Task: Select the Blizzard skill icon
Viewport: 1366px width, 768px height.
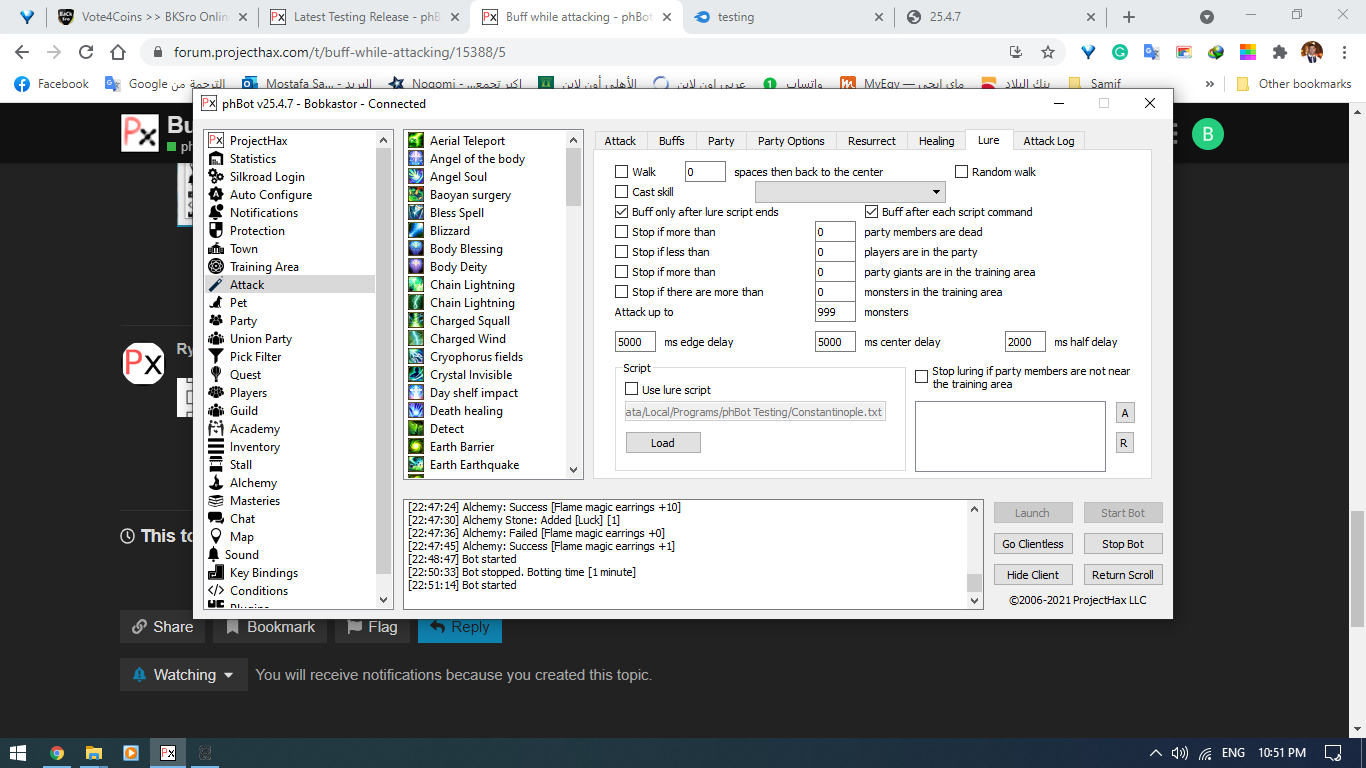Action: pos(417,231)
